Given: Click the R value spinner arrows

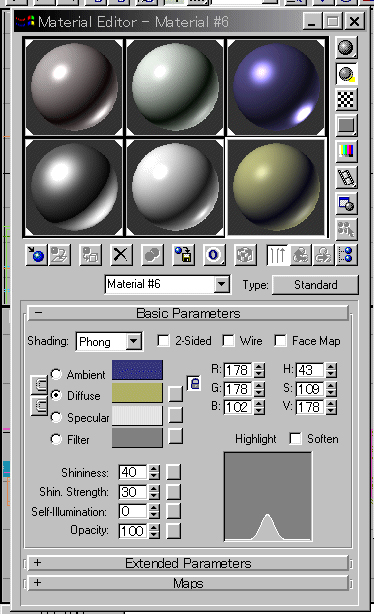Looking at the screenshot, I should coord(259,370).
